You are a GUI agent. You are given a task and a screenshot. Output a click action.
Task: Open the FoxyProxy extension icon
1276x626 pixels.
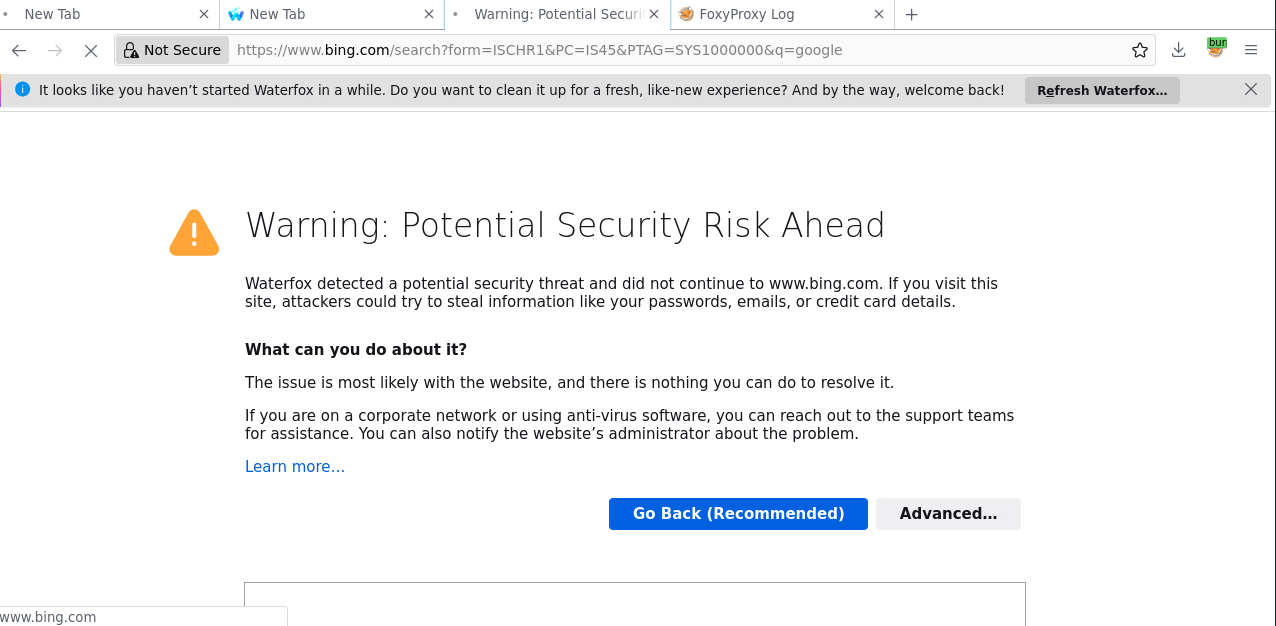pos(1216,49)
